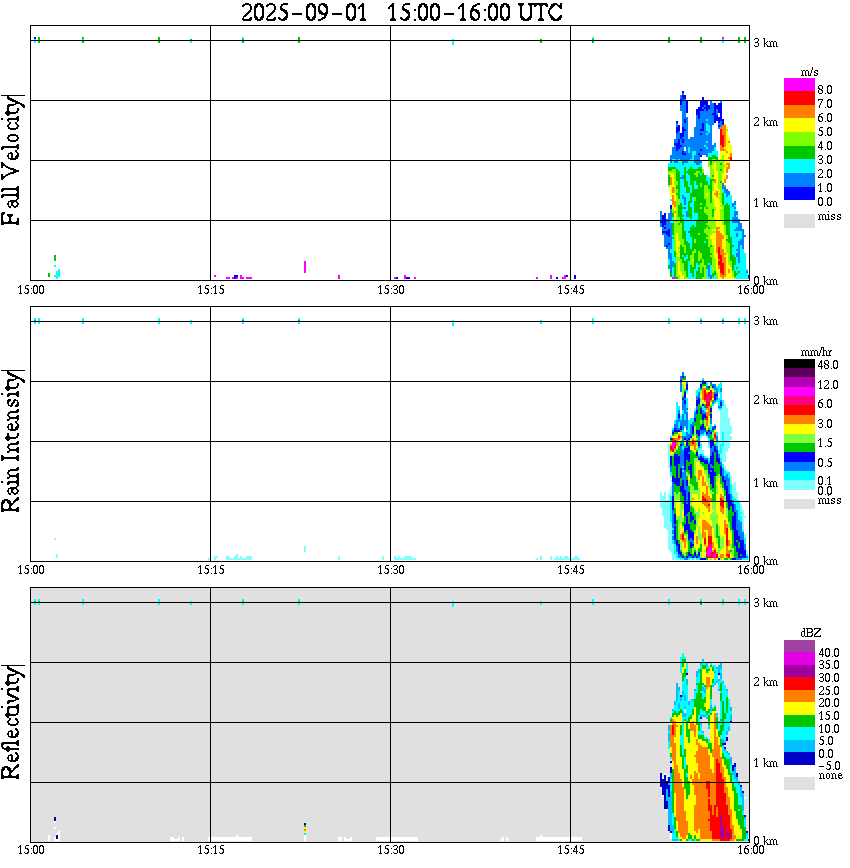Pick the dark blue swatch in the mm/hr legend
The width and height of the screenshot is (850, 868).
(x=799, y=457)
